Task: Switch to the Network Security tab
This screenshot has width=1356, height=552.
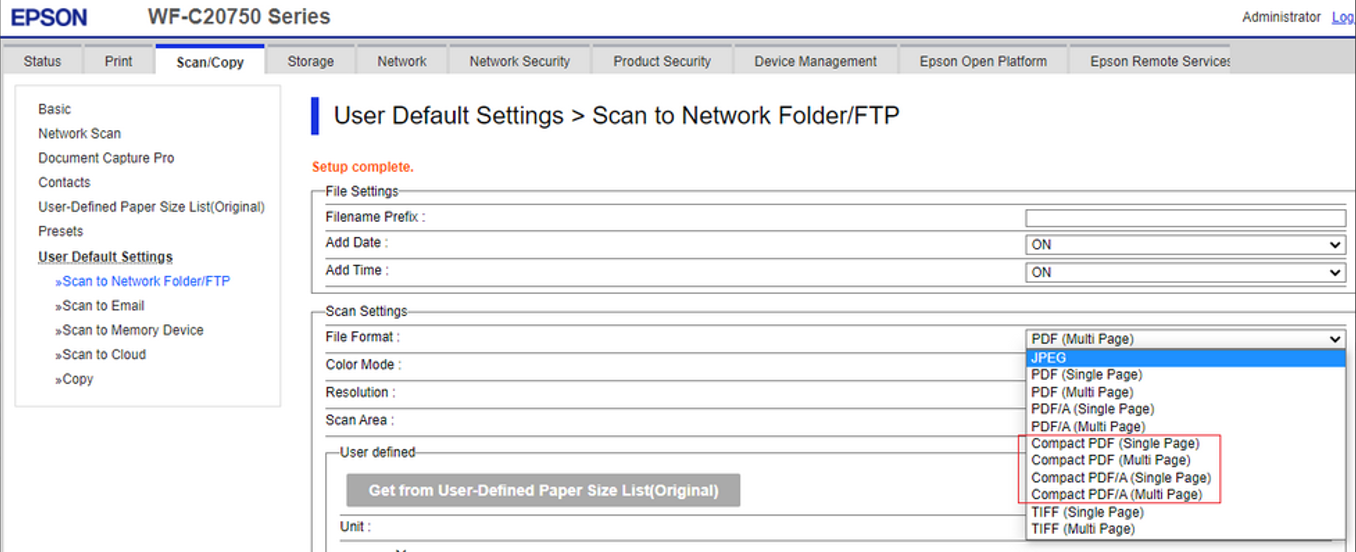Action: (519, 61)
